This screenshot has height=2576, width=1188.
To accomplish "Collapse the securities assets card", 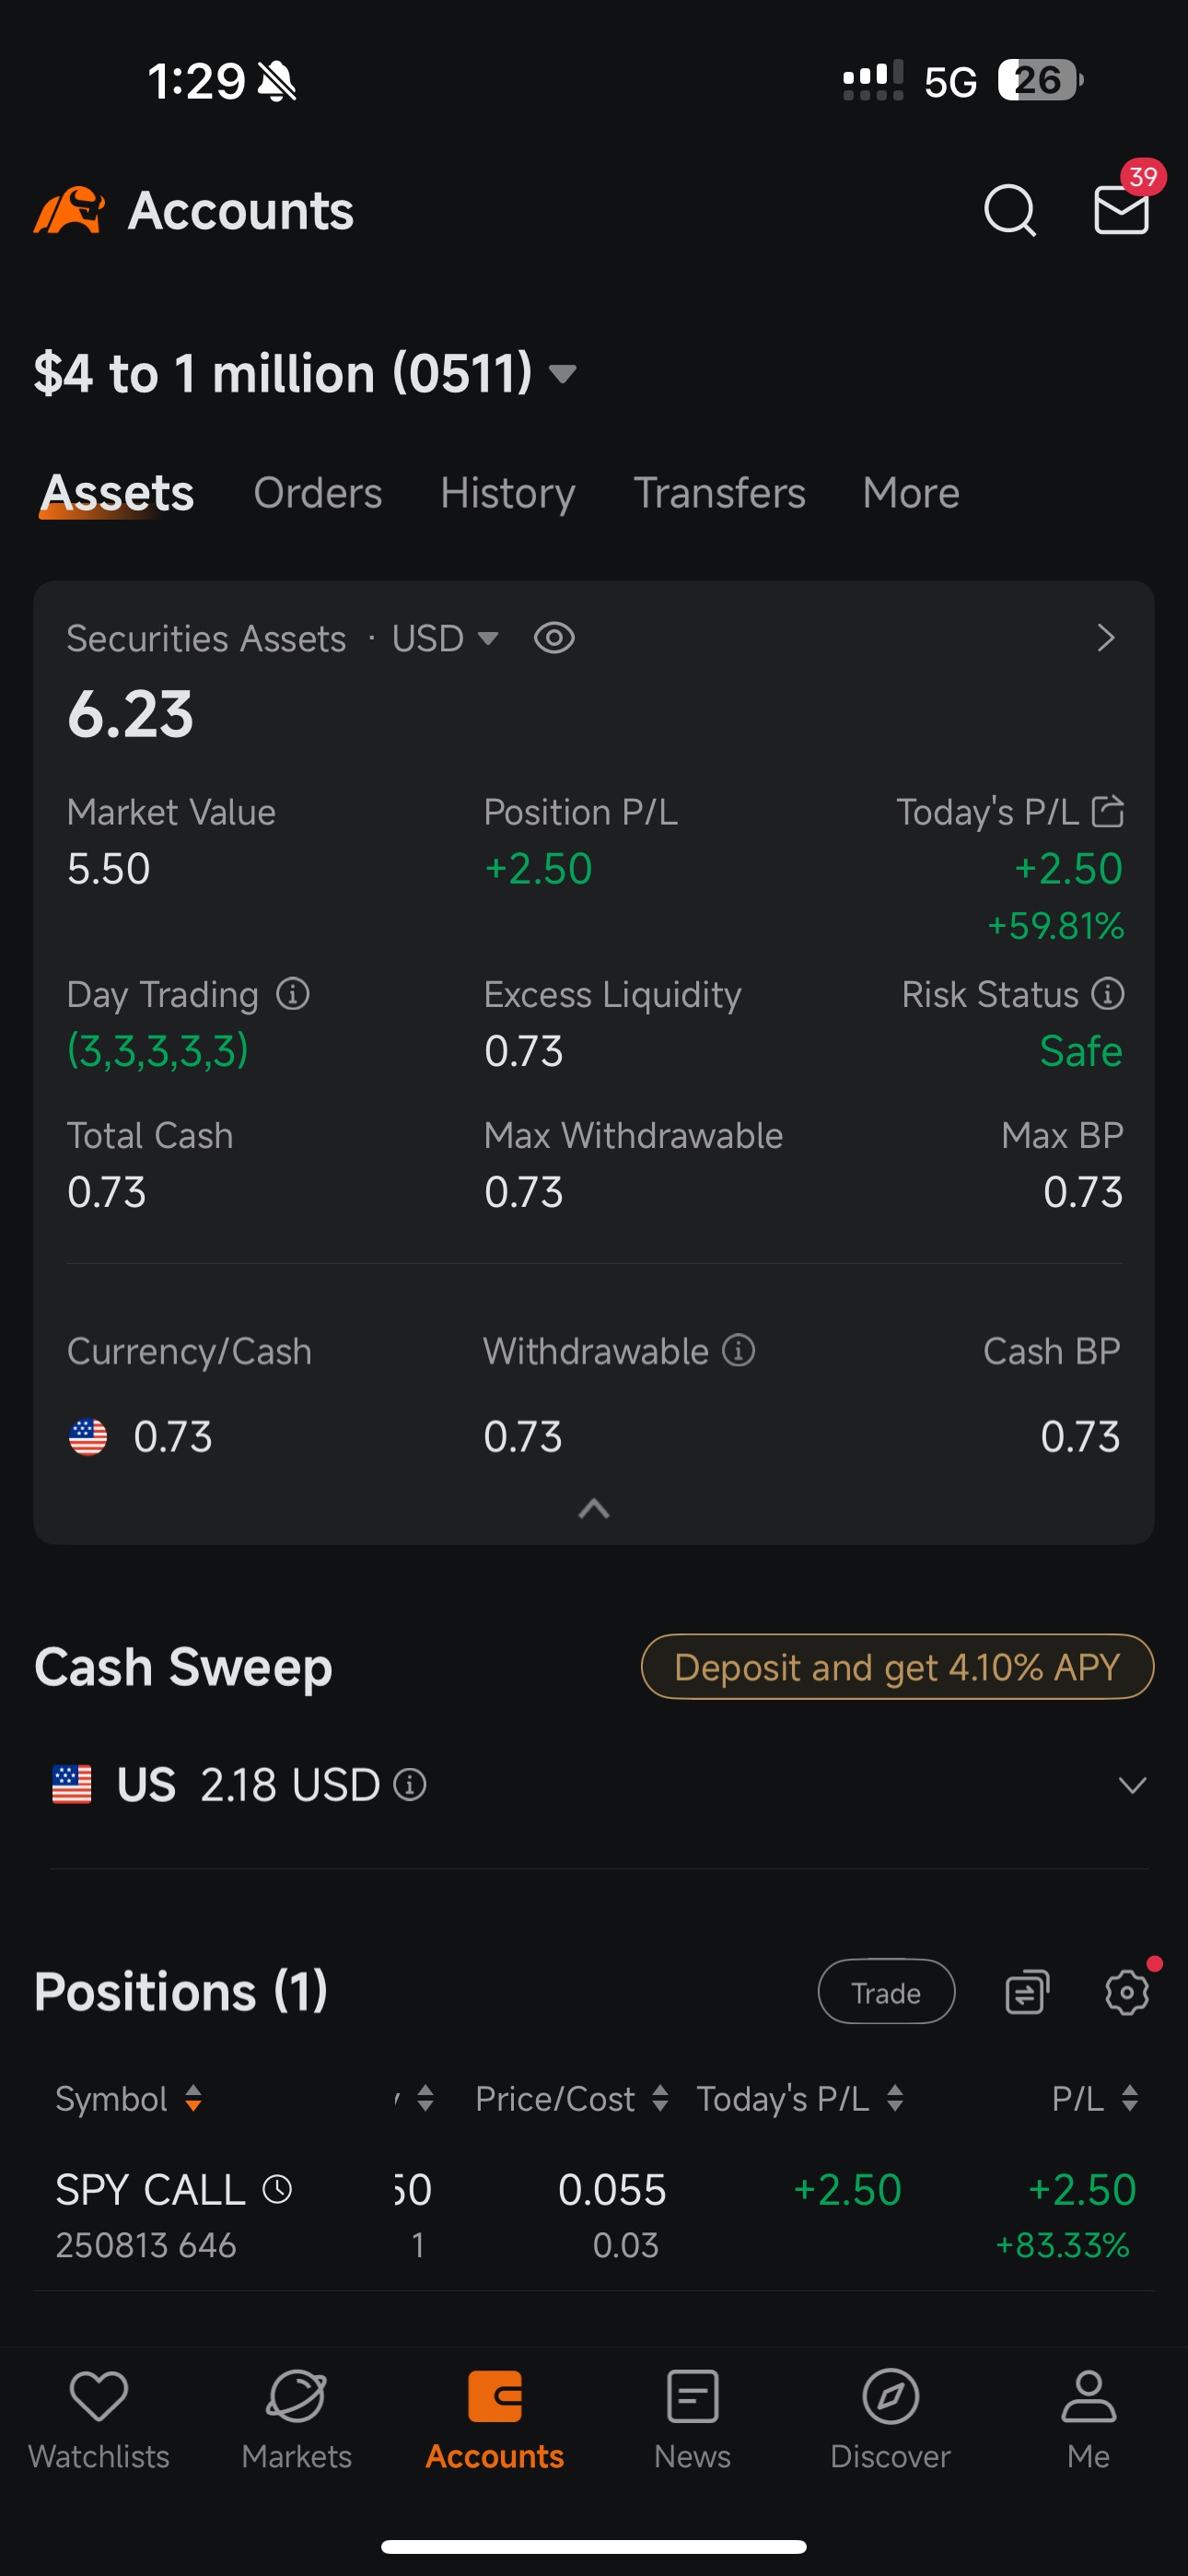I will click(594, 1509).
